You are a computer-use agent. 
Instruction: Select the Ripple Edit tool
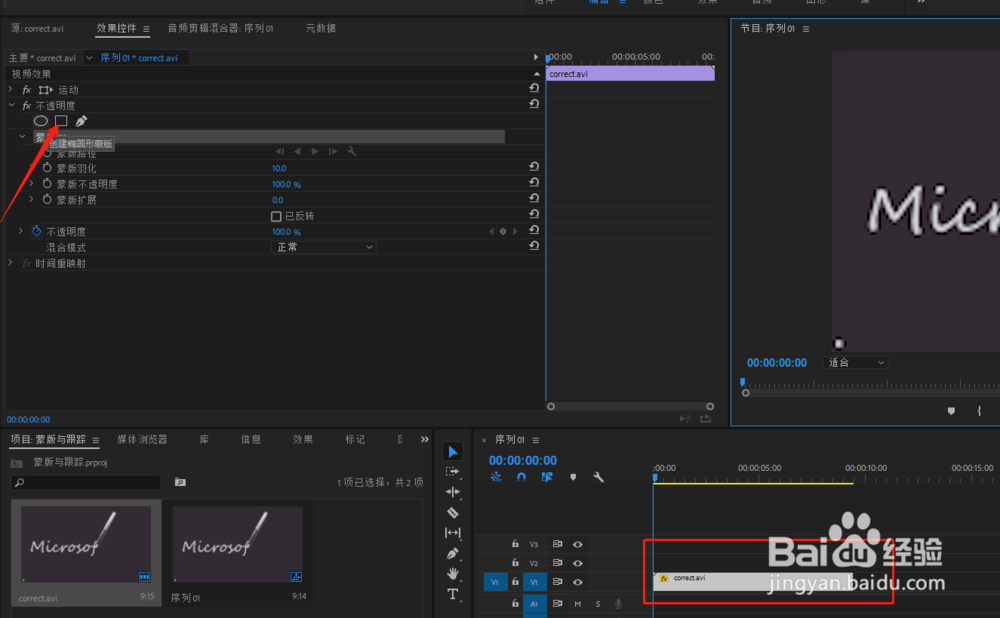[453, 492]
